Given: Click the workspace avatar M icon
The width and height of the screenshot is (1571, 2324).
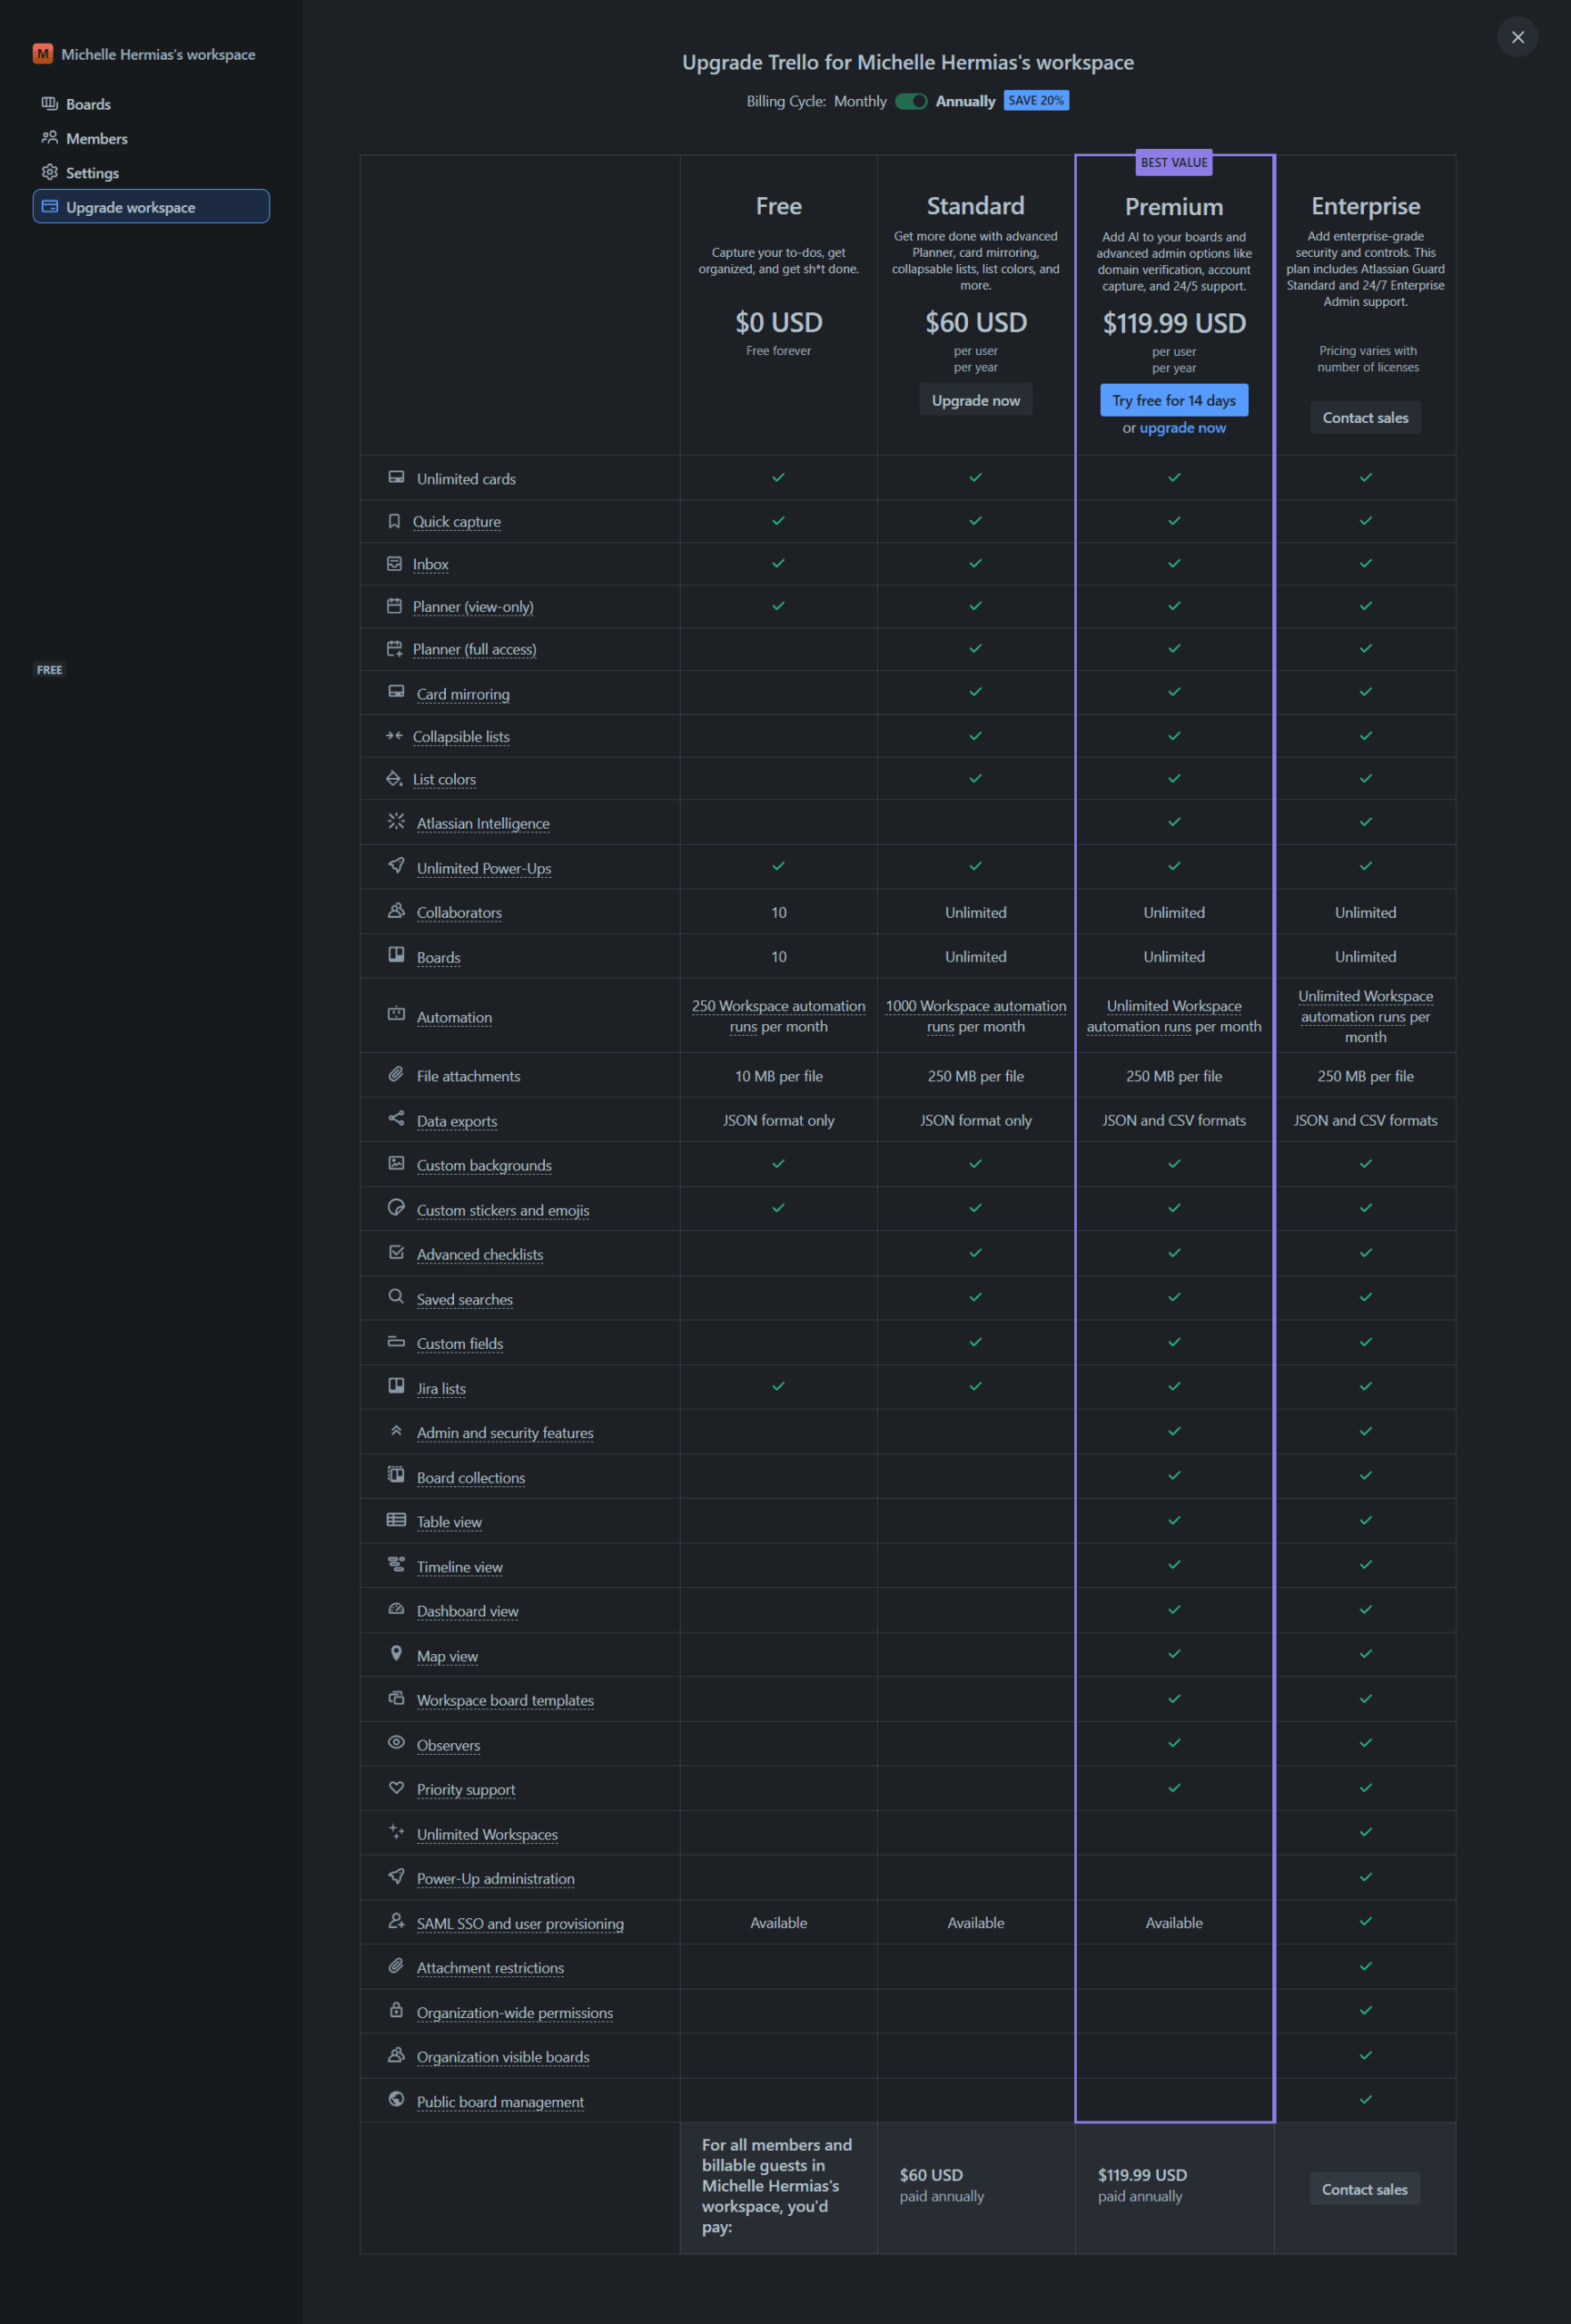Looking at the screenshot, I should point(42,54).
